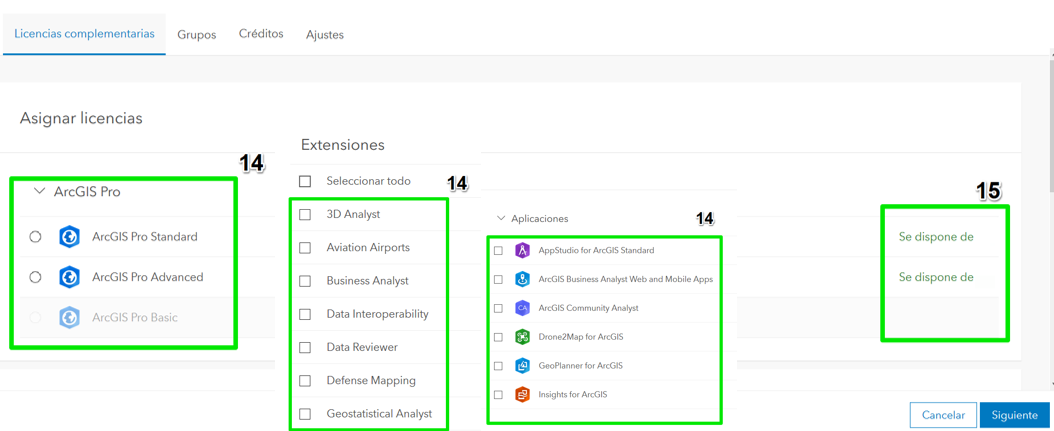Screen dimensions: 1054x431
Task: Click the ArcGIS Pro Advanced icon
Action: point(69,277)
